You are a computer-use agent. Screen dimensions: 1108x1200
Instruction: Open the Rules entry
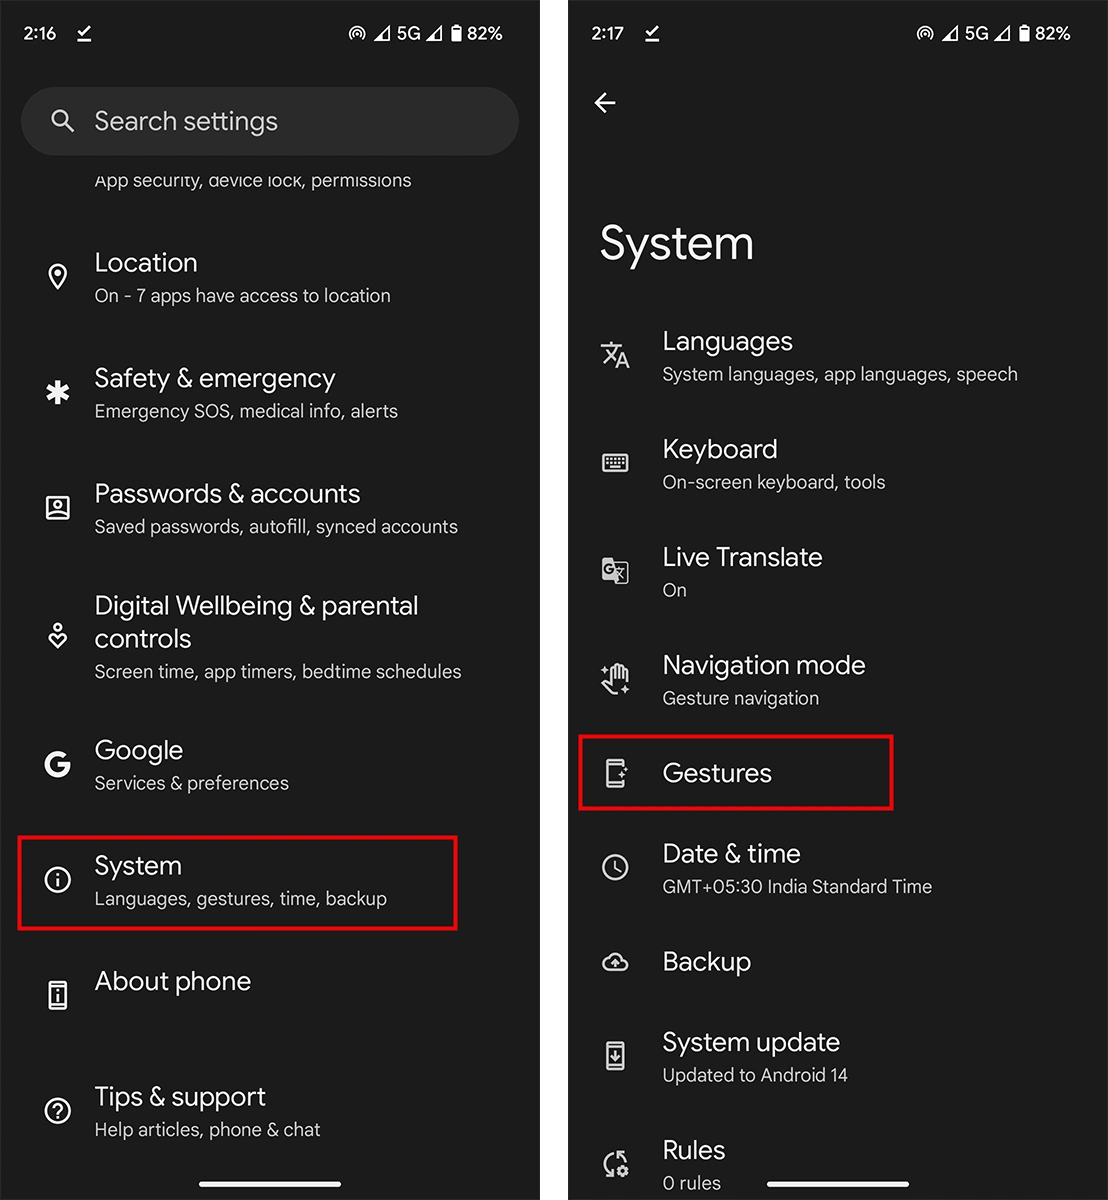[x=838, y=1165]
